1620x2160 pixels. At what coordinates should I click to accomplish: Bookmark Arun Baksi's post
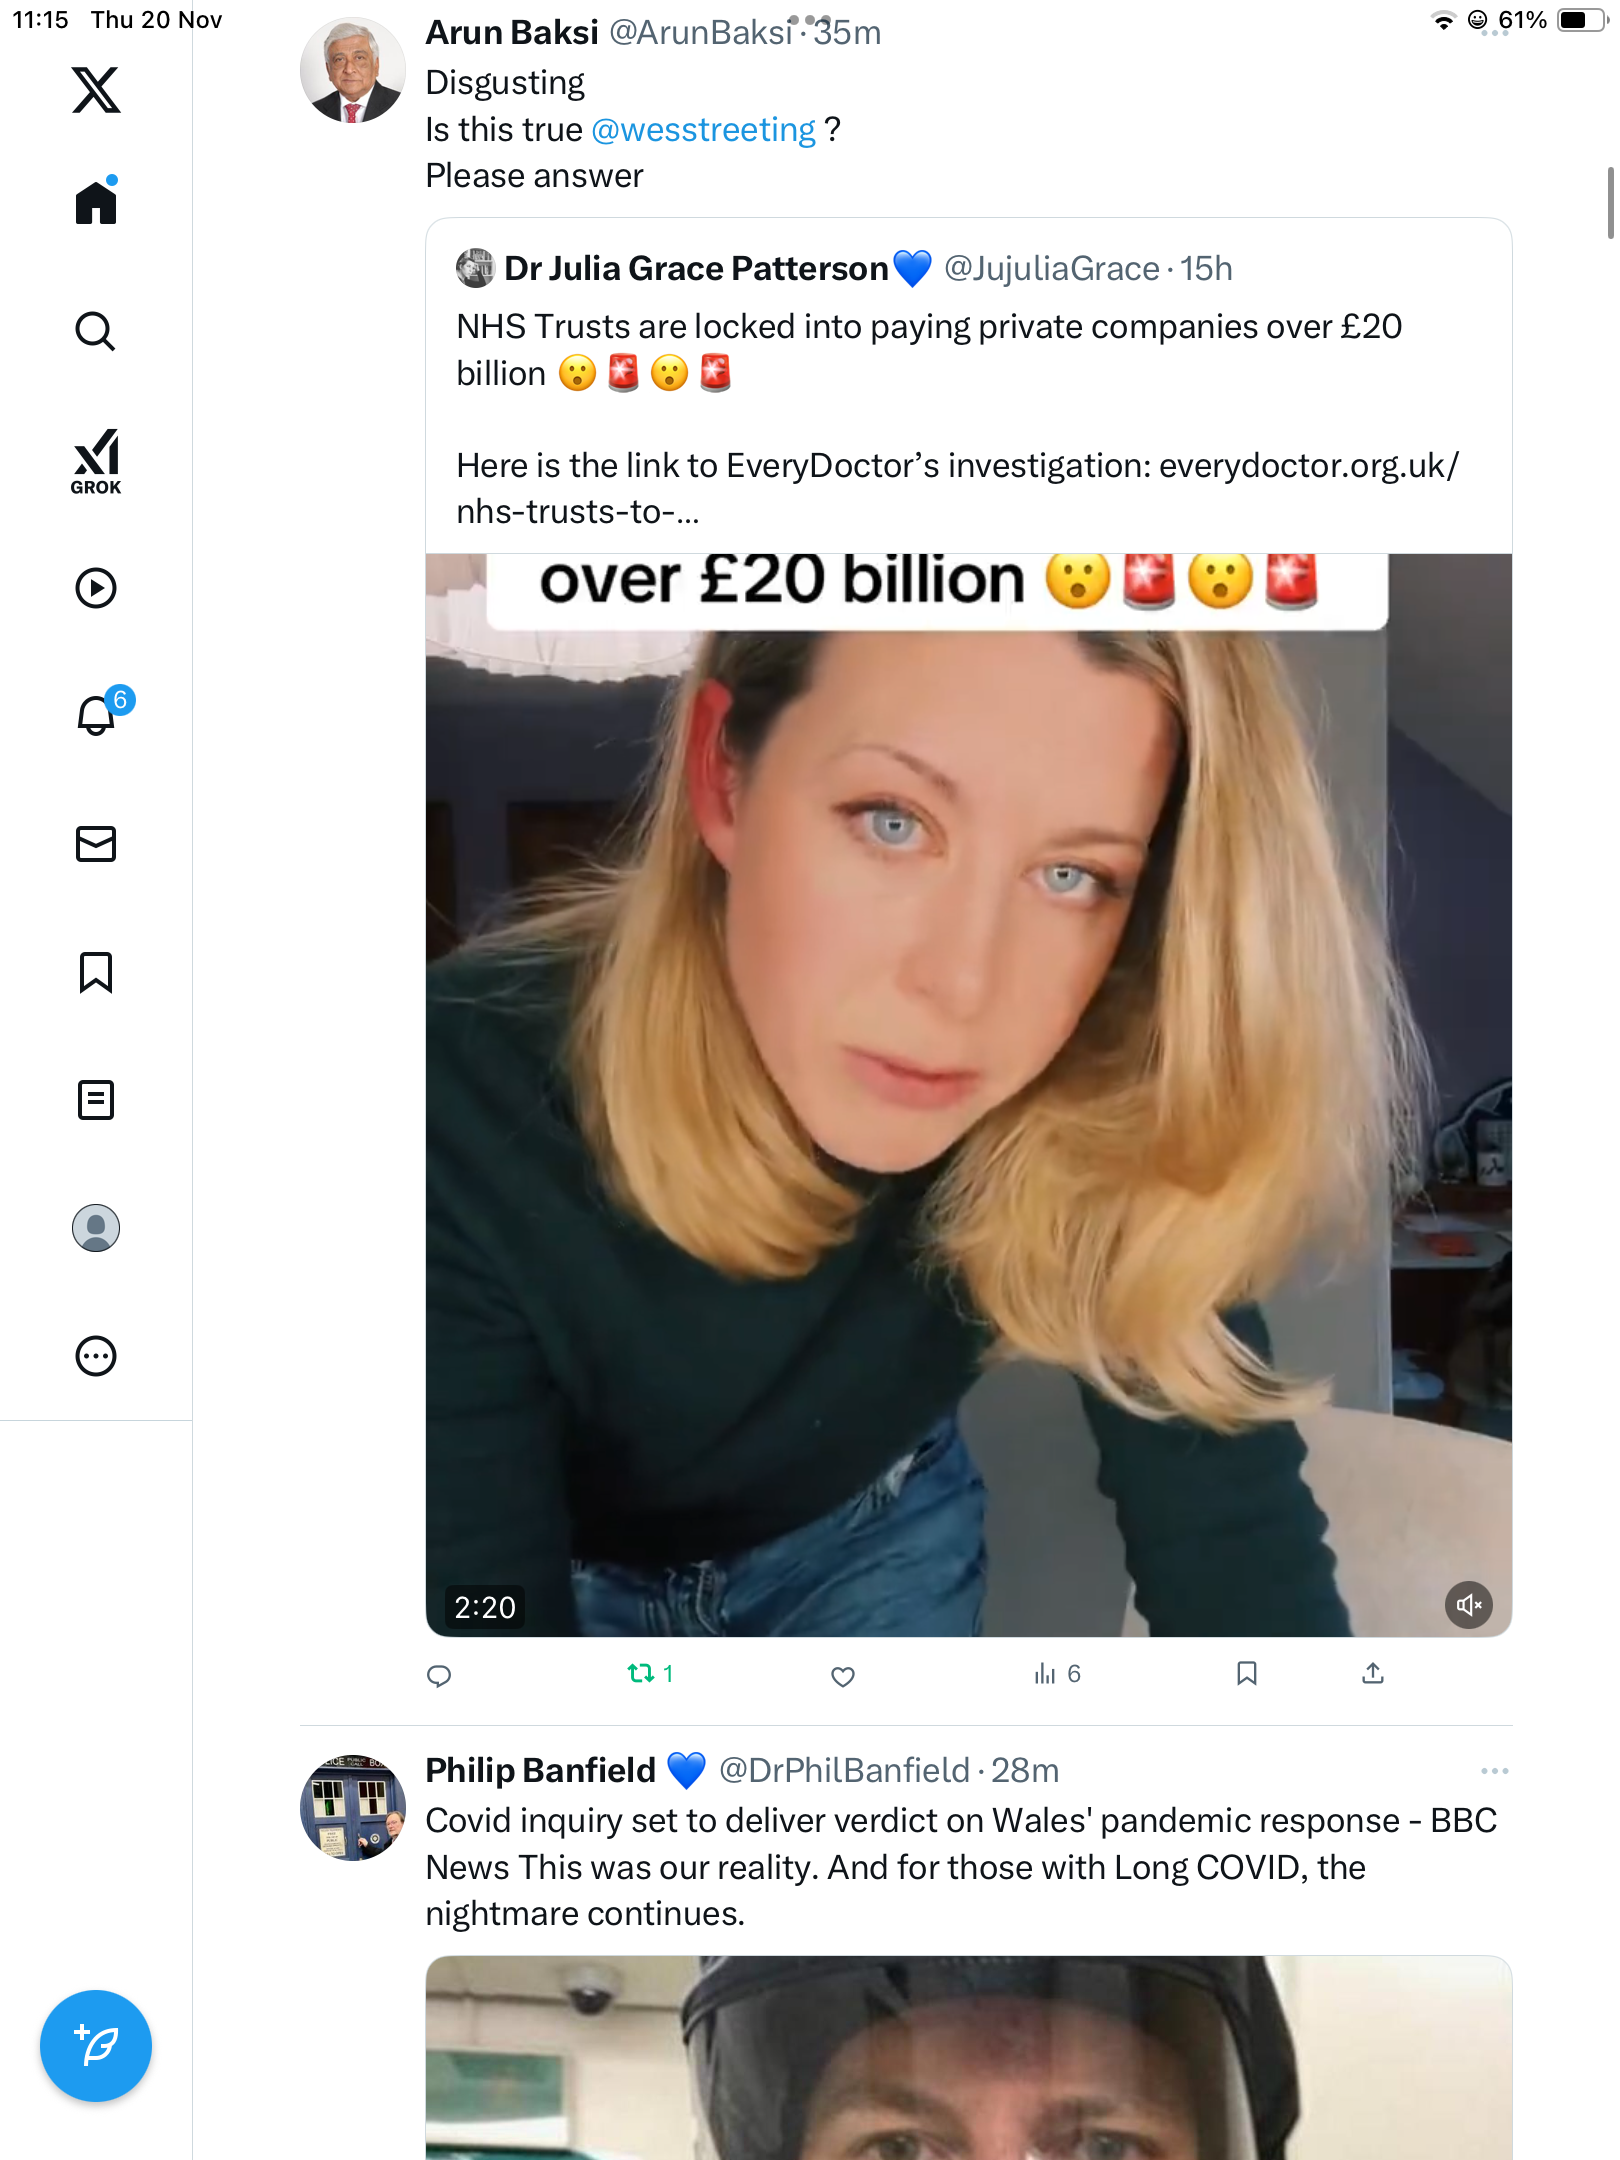tap(1246, 1674)
